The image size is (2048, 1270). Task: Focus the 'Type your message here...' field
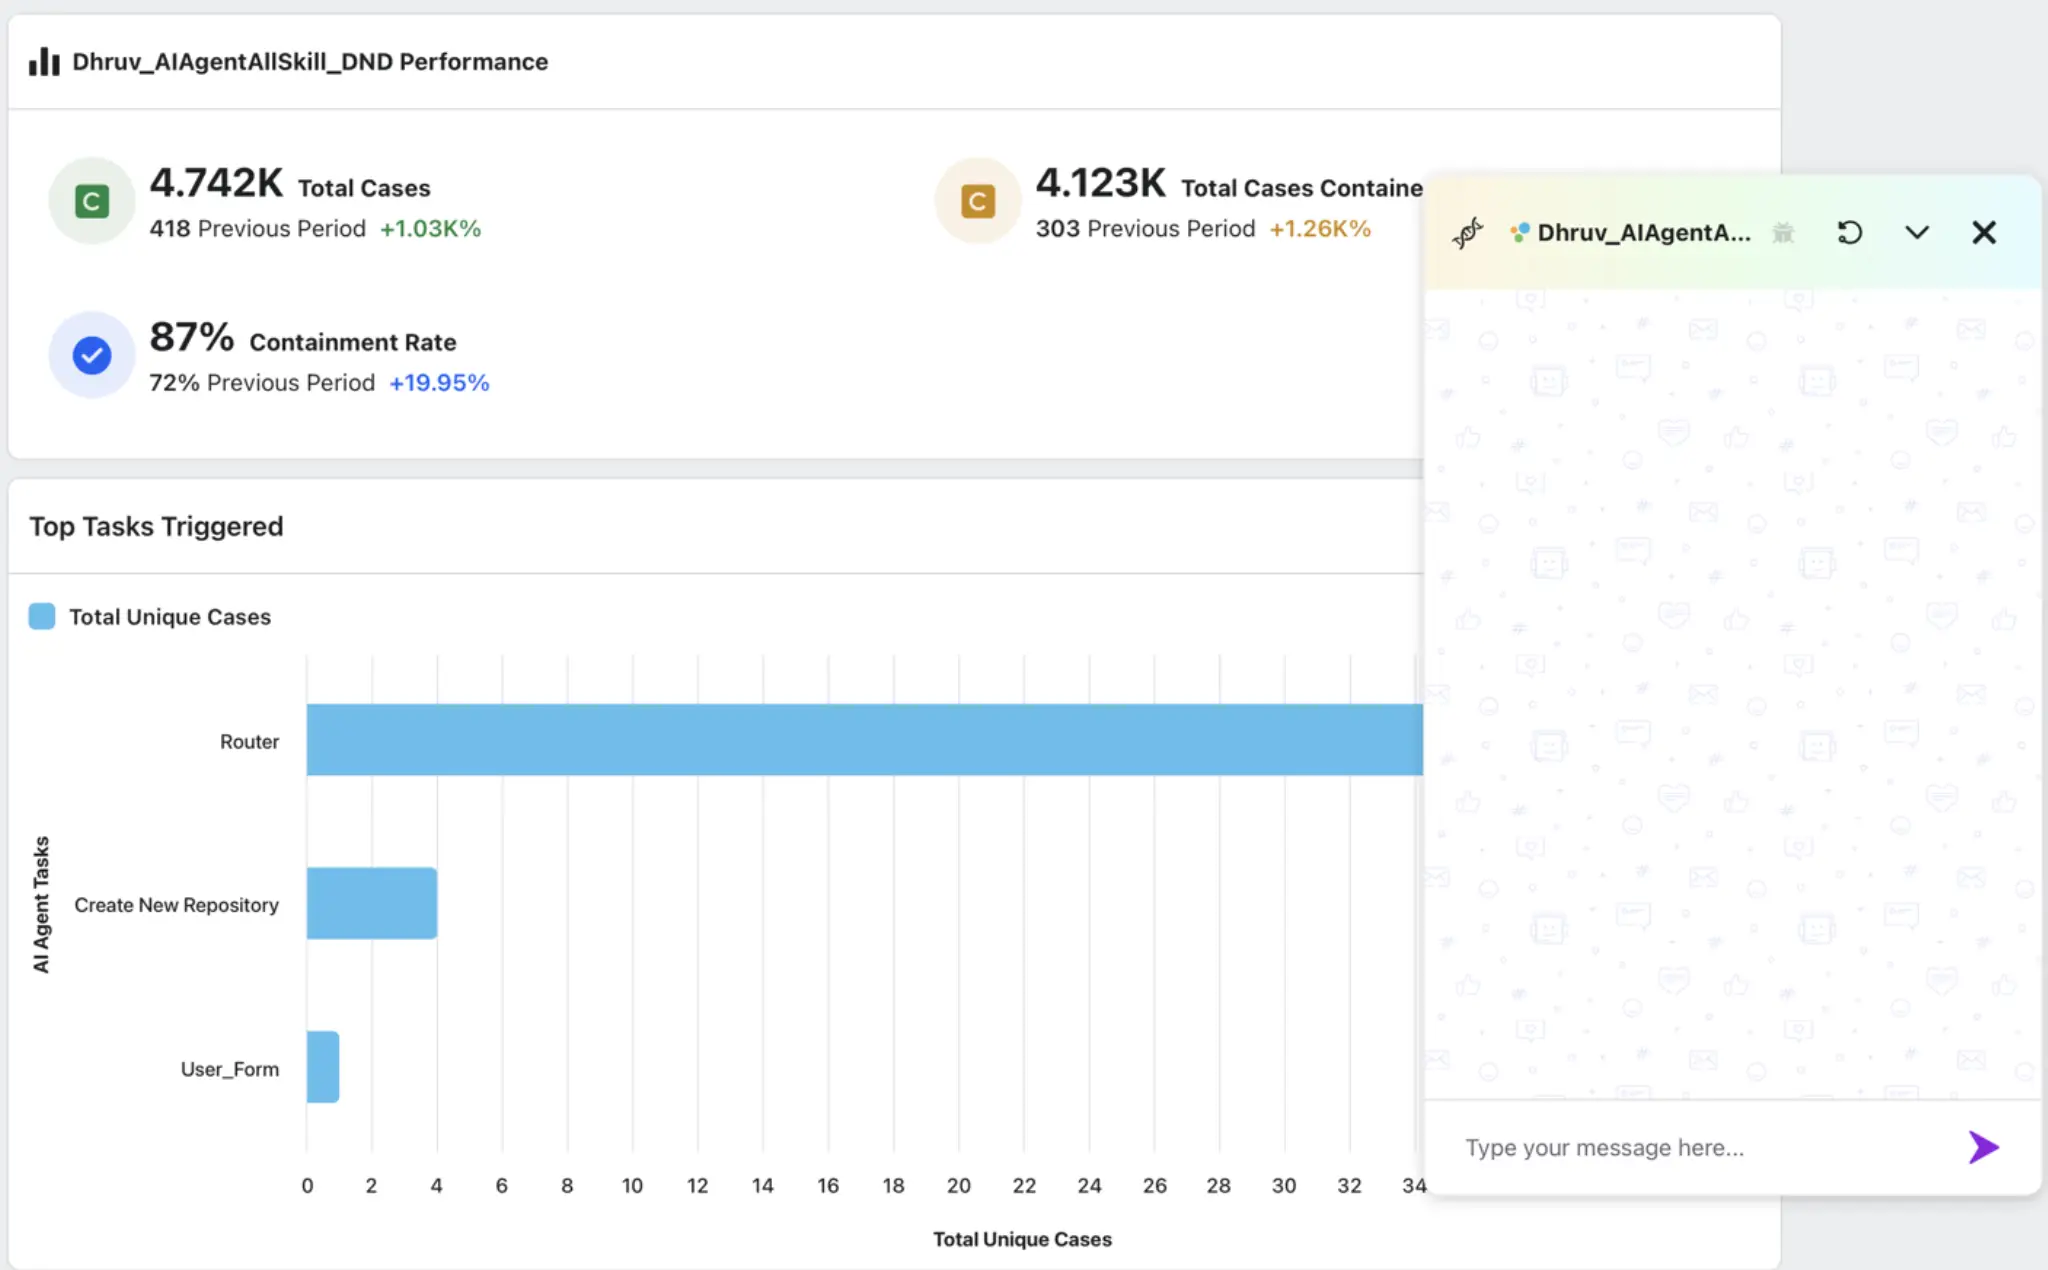coord(1700,1148)
